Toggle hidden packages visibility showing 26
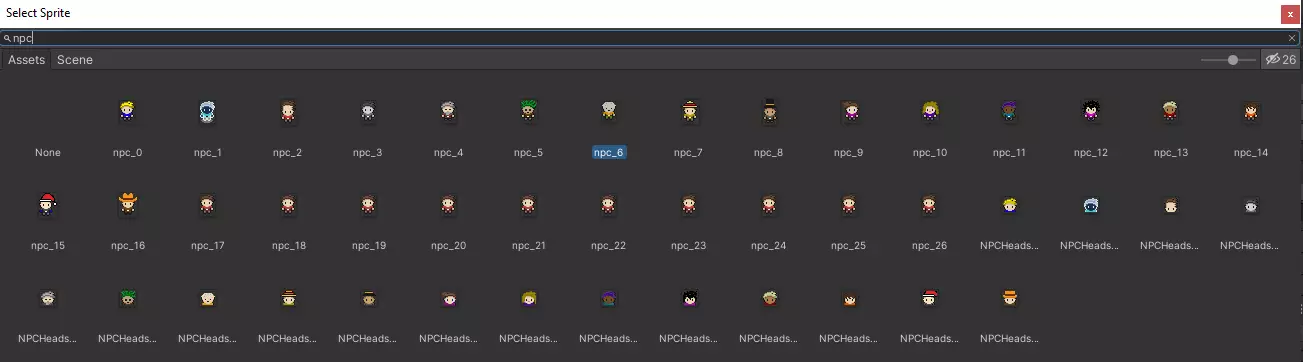This screenshot has width=1303, height=362. [x=1280, y=60]
